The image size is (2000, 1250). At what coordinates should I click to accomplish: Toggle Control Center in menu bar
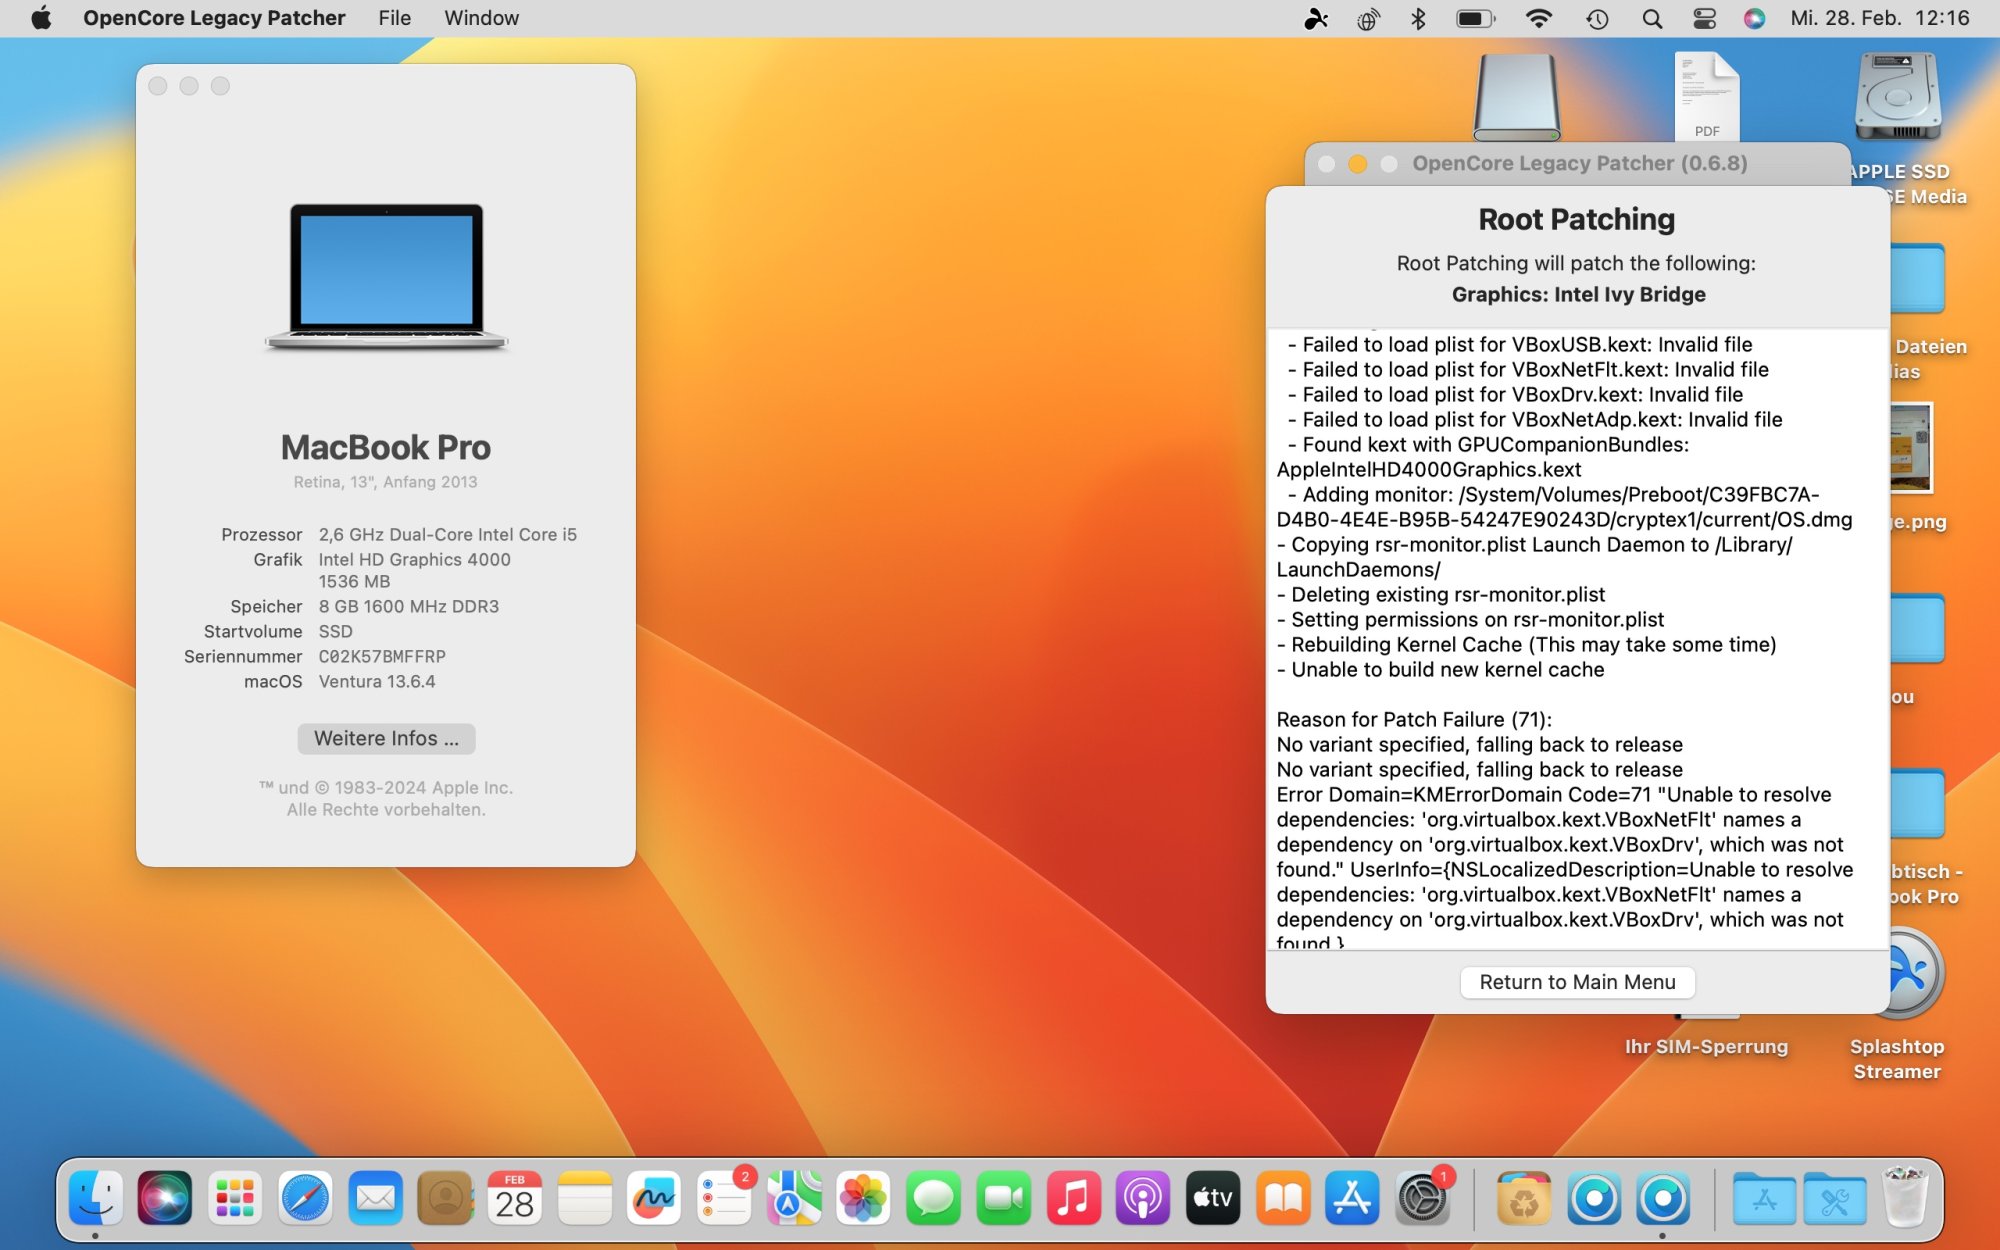(1705, 19)
